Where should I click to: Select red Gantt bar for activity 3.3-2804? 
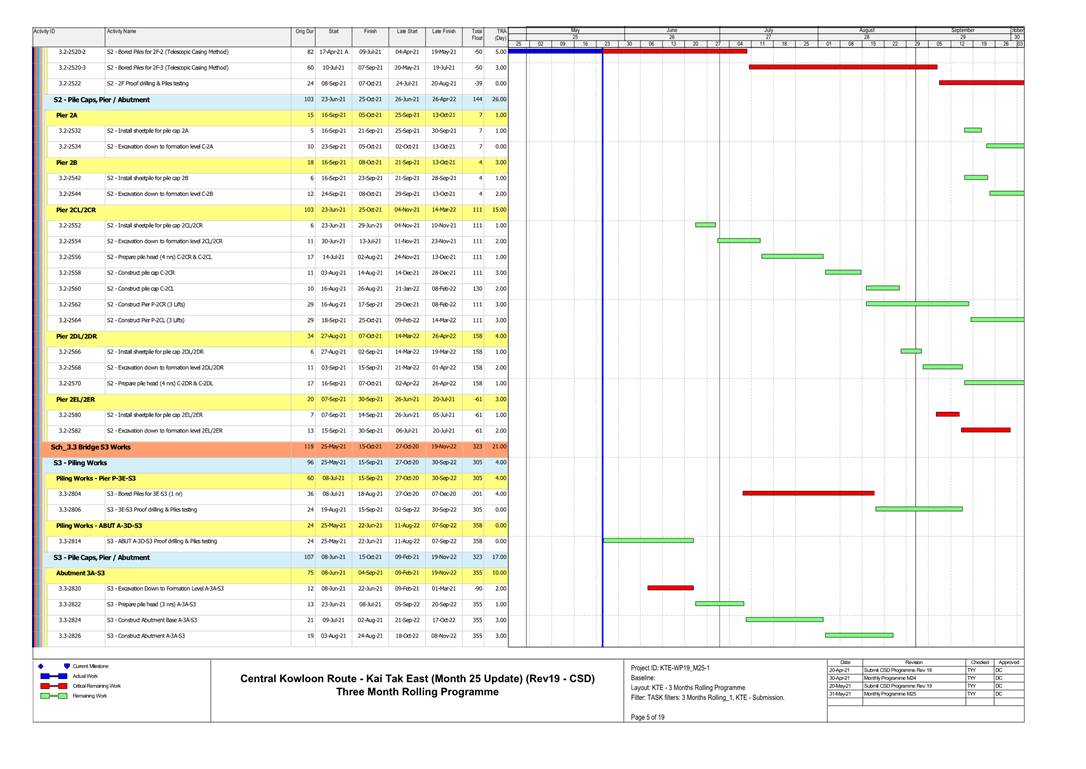(x=808, y=493)
